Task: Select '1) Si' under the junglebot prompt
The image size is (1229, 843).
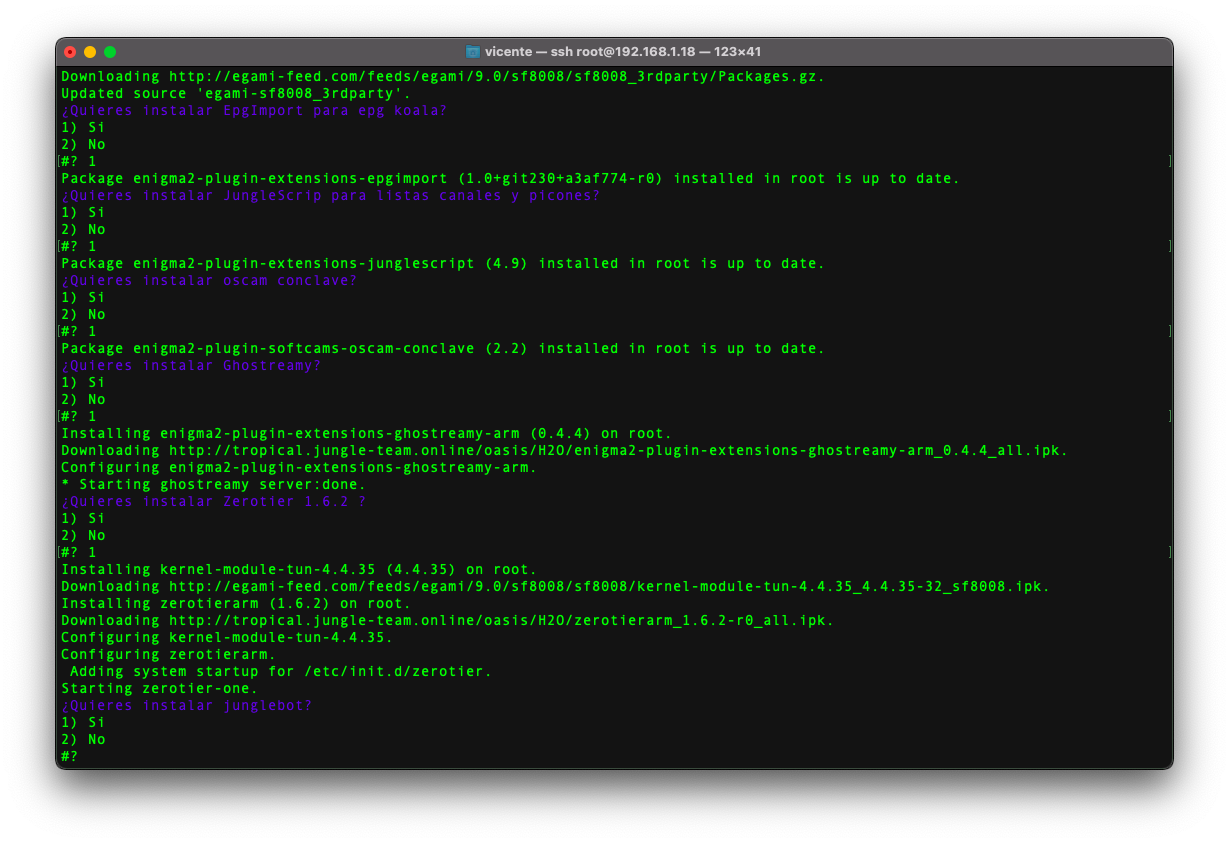Action: point(83,723)
